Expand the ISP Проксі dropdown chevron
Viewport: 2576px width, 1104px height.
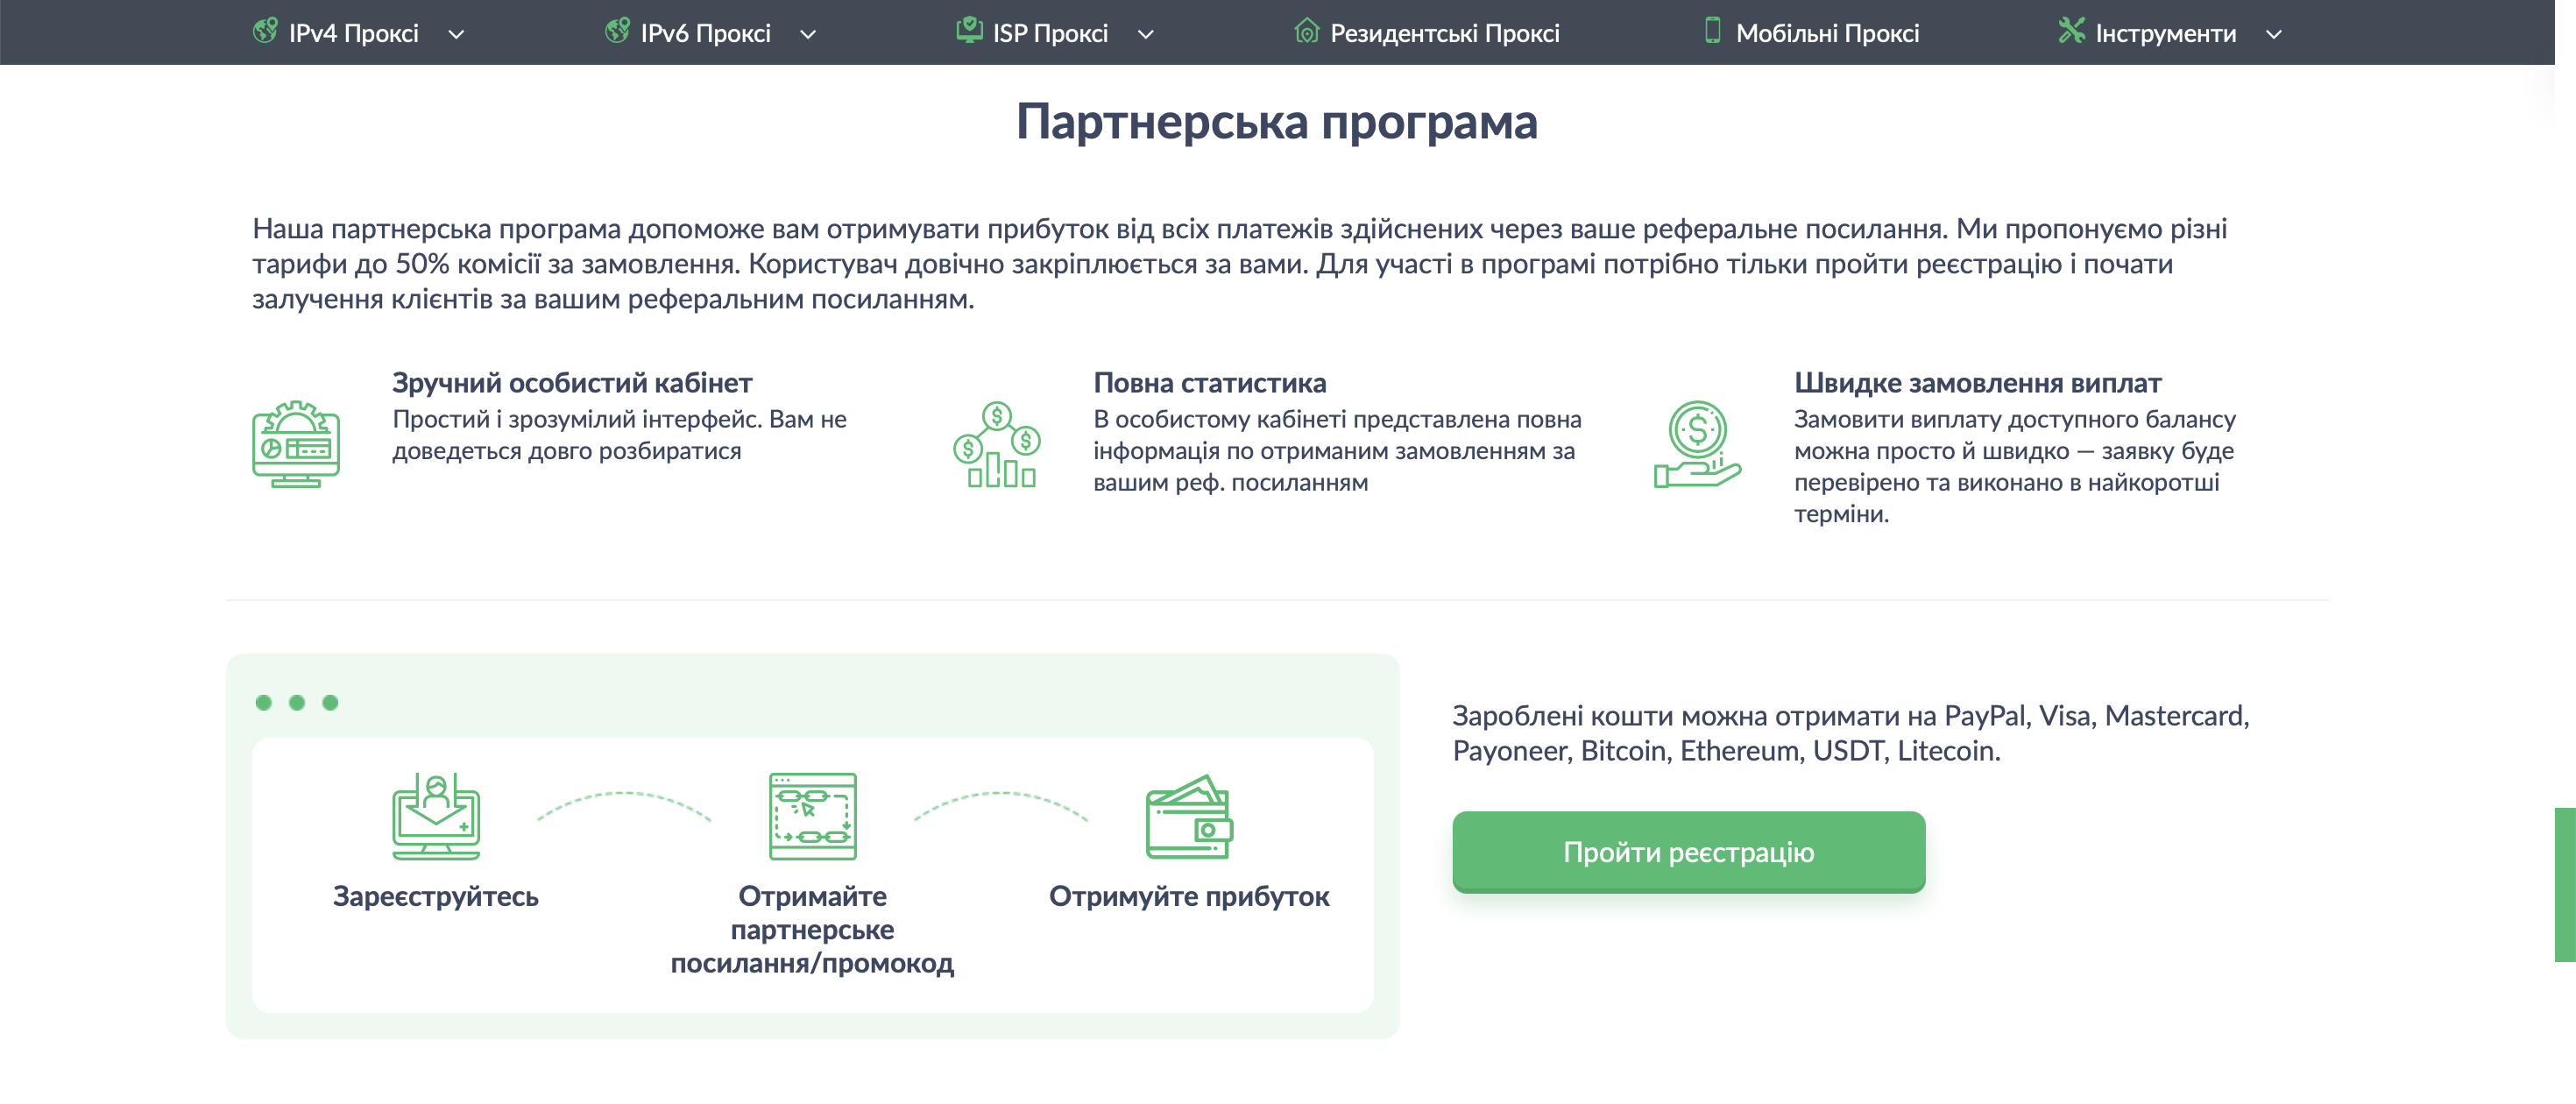click(x=1146, y=35)
